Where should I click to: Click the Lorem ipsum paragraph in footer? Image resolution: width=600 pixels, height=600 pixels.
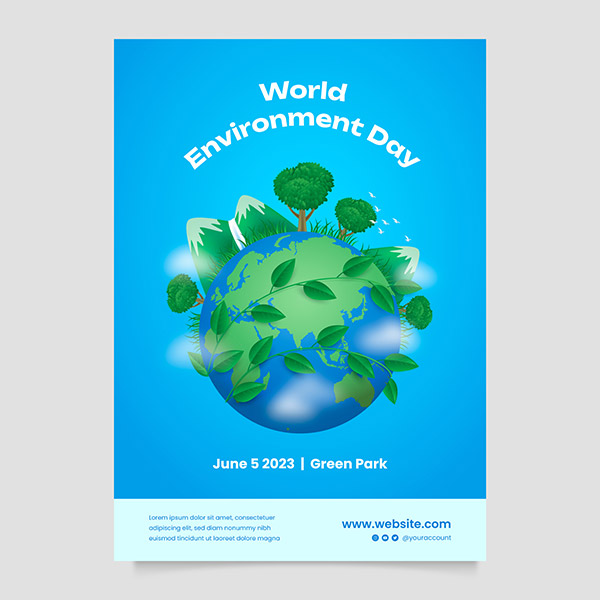(214, 528)
